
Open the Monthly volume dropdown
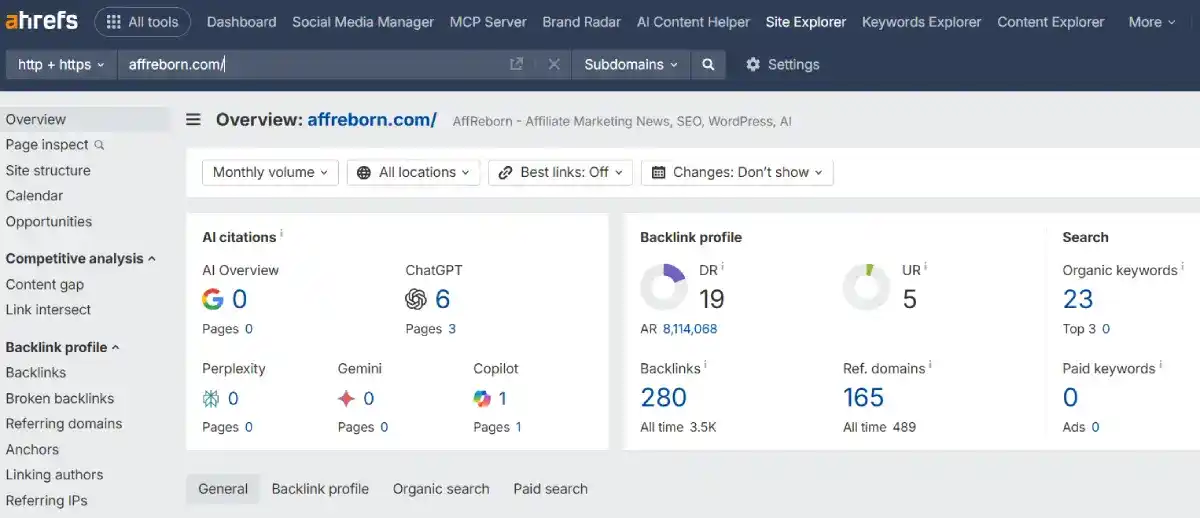click(x=270, y=172)
